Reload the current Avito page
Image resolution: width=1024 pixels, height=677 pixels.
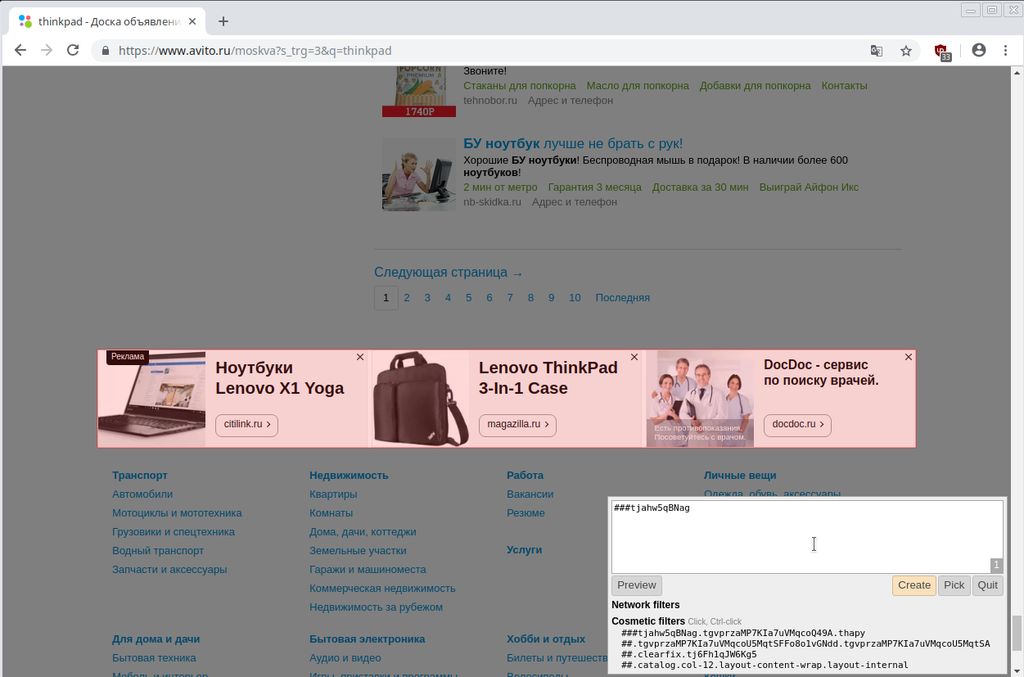pyautogui.click(x=72, y=50)
